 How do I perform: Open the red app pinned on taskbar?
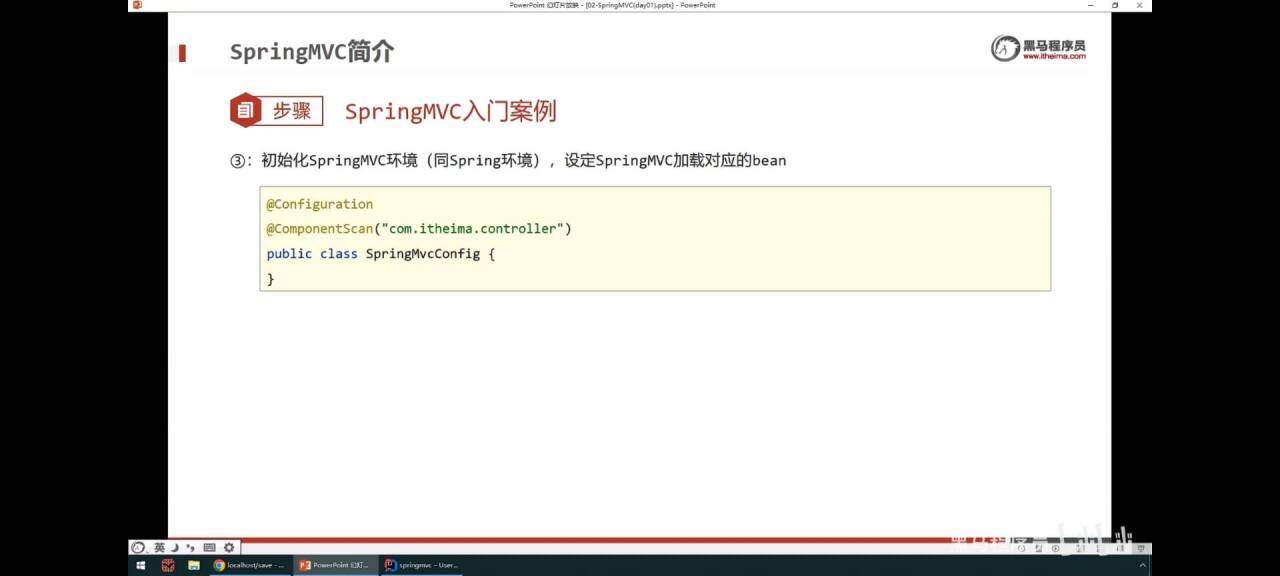coord(168,565)
